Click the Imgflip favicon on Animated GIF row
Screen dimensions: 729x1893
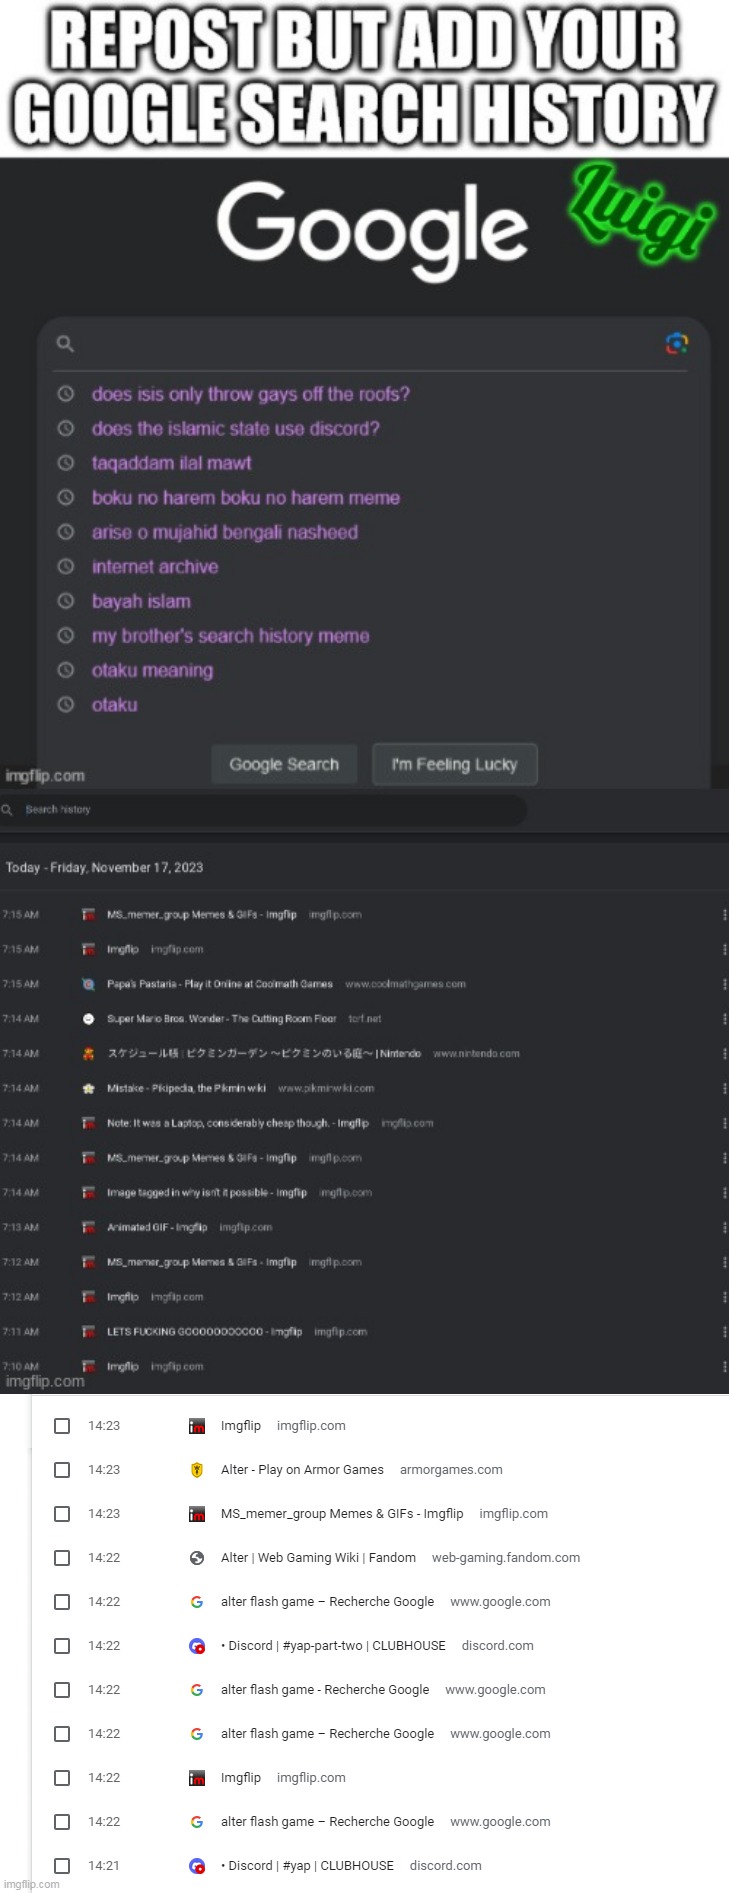click(88, 1227)
